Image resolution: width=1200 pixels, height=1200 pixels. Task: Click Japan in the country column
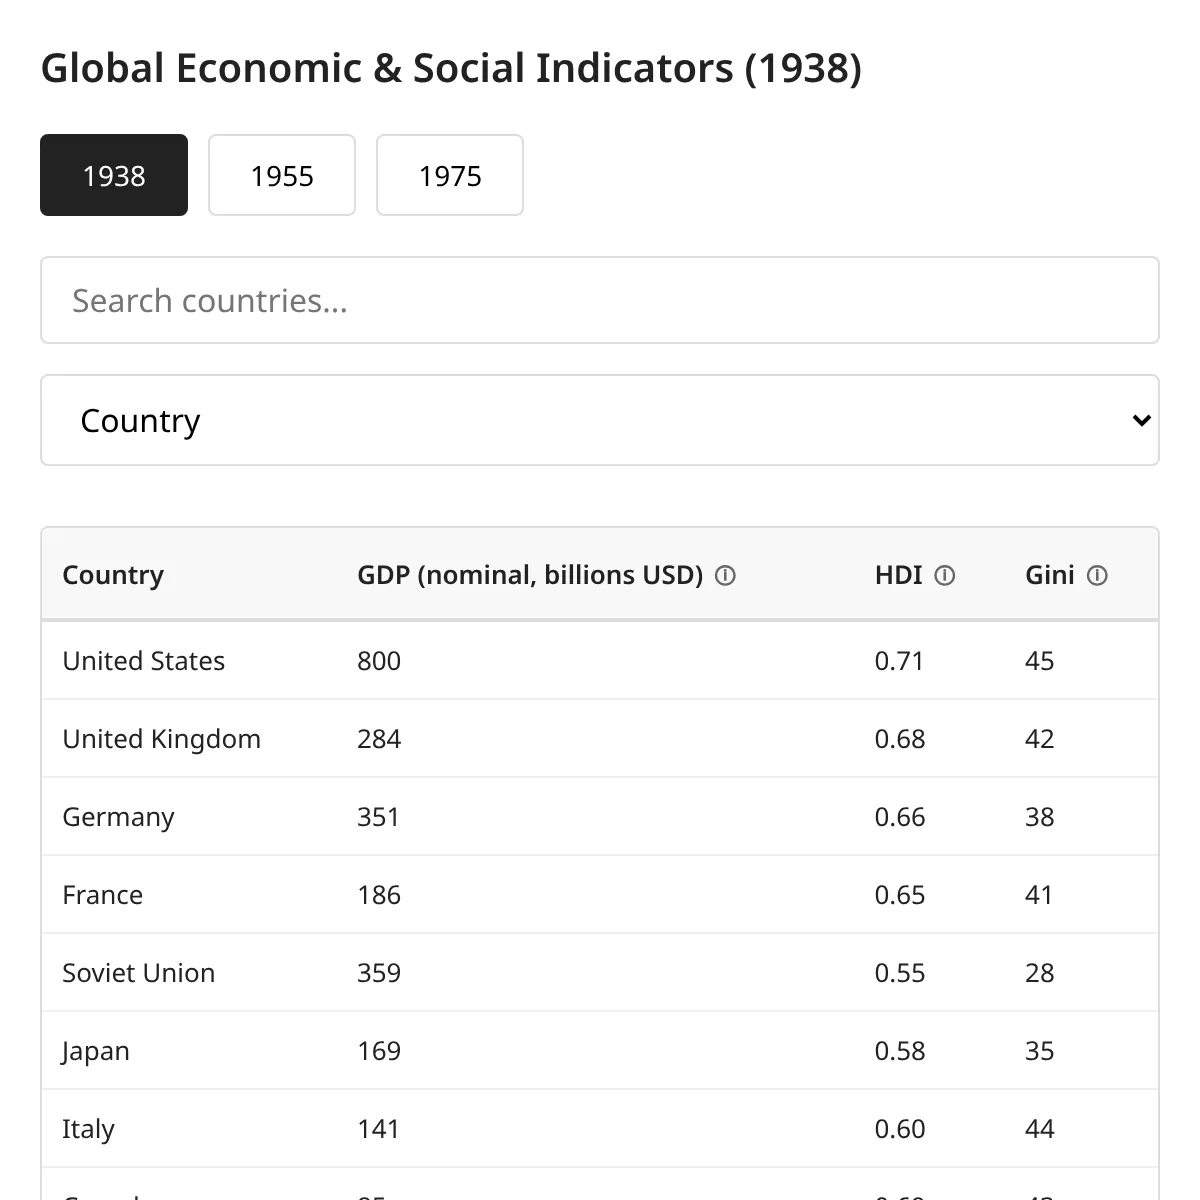[x=96, y=1051]
